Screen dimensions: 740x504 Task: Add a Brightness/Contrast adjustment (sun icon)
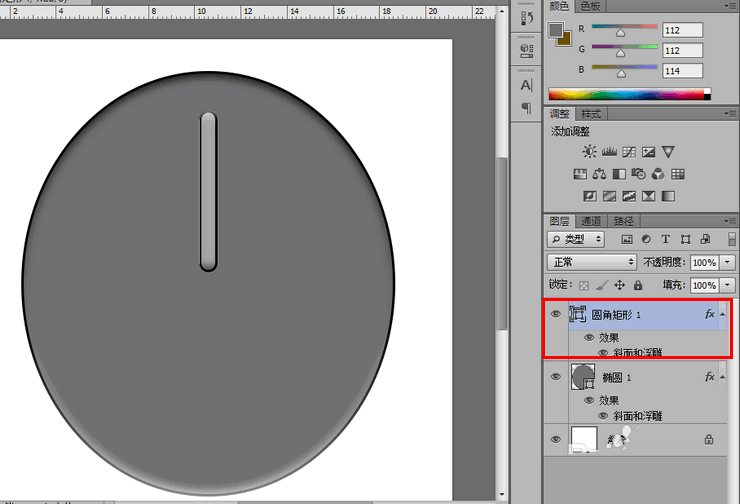click(589, 152)
